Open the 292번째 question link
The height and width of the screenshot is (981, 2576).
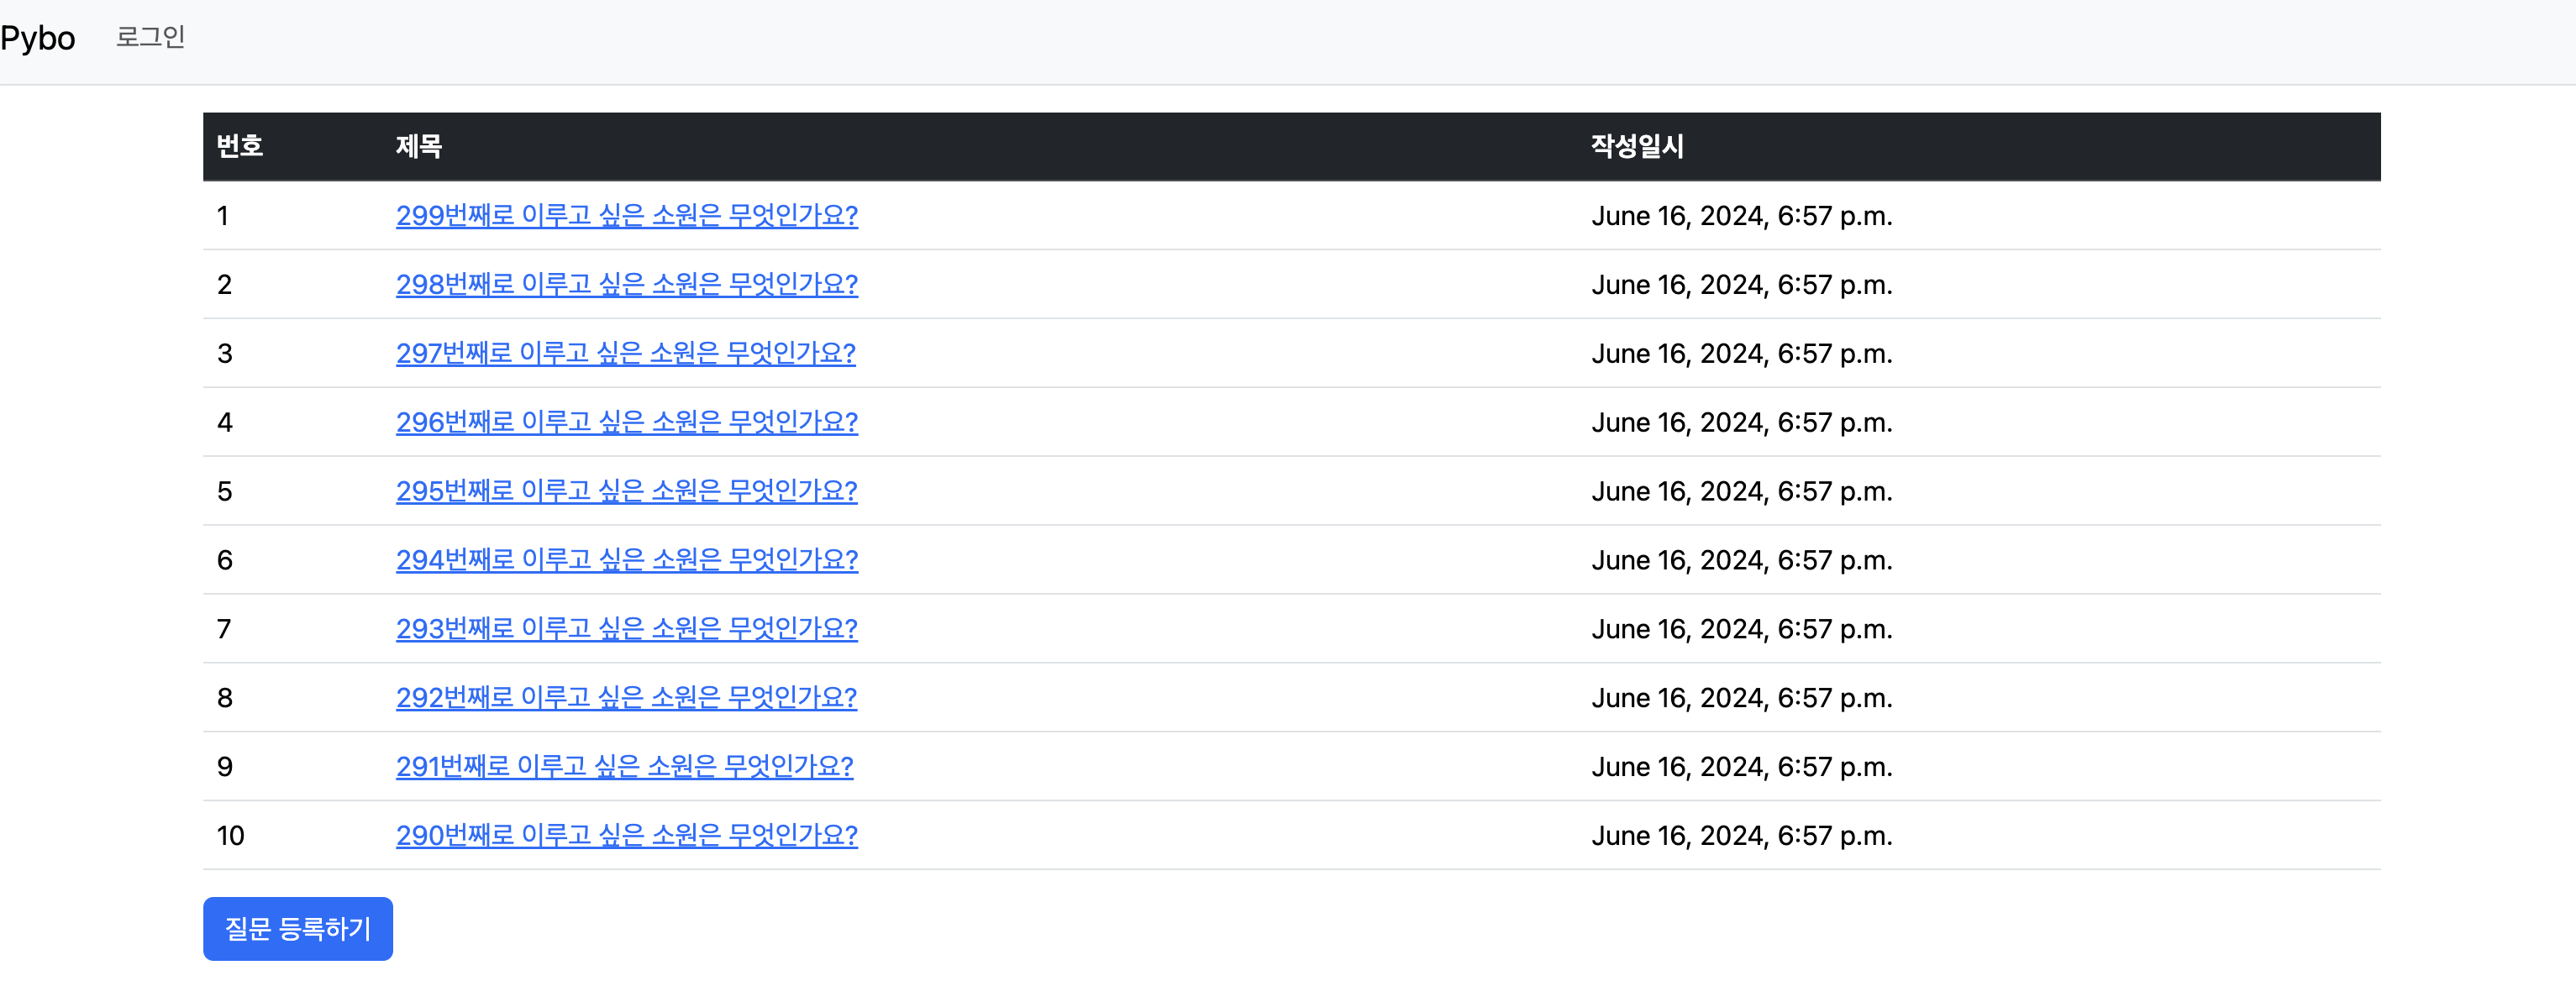coord(626,698)
